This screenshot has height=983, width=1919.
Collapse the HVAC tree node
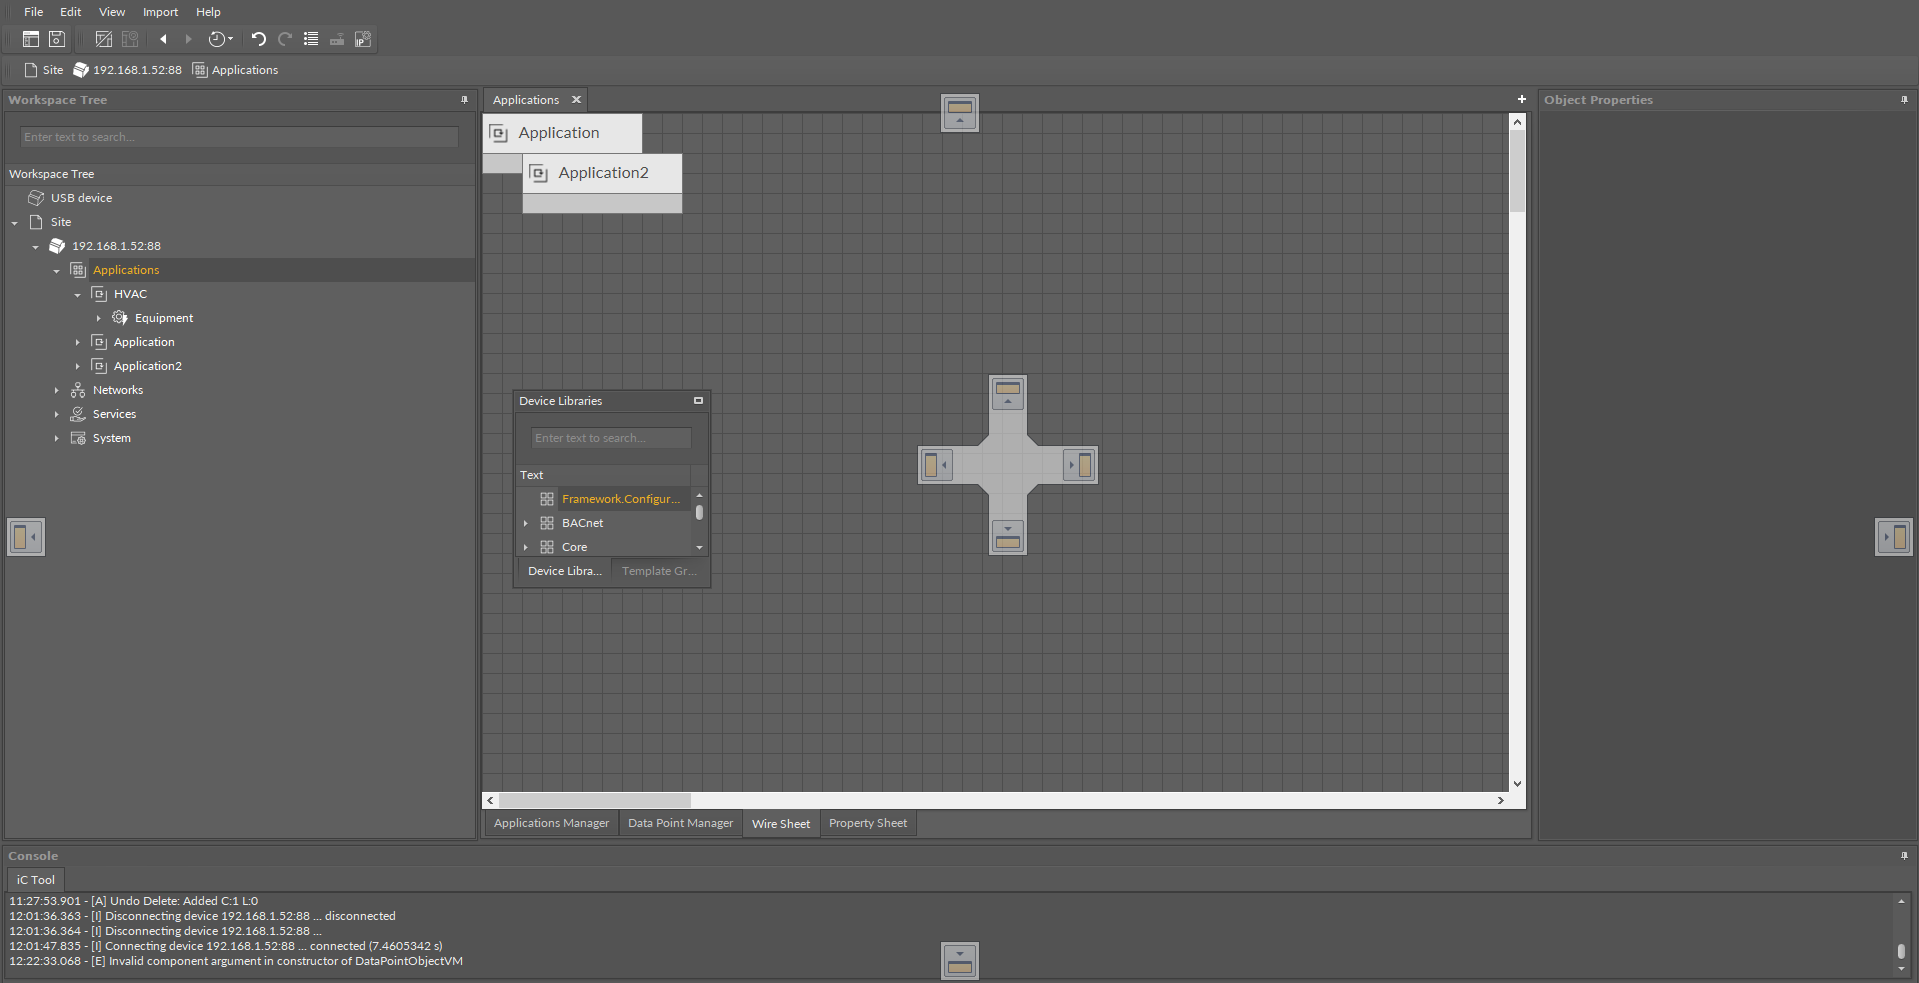[x=77, y=295]
